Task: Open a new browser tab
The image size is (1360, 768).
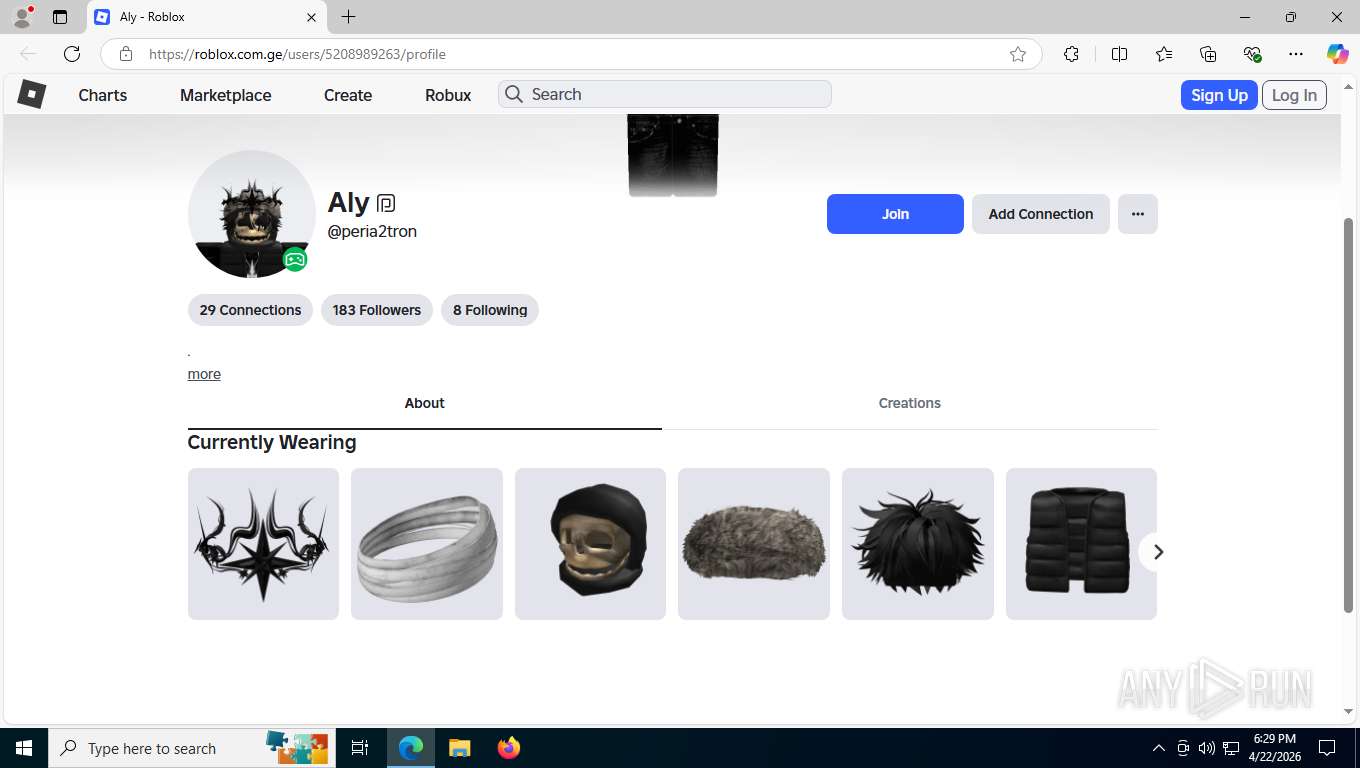Action: (x=348, y=17)
